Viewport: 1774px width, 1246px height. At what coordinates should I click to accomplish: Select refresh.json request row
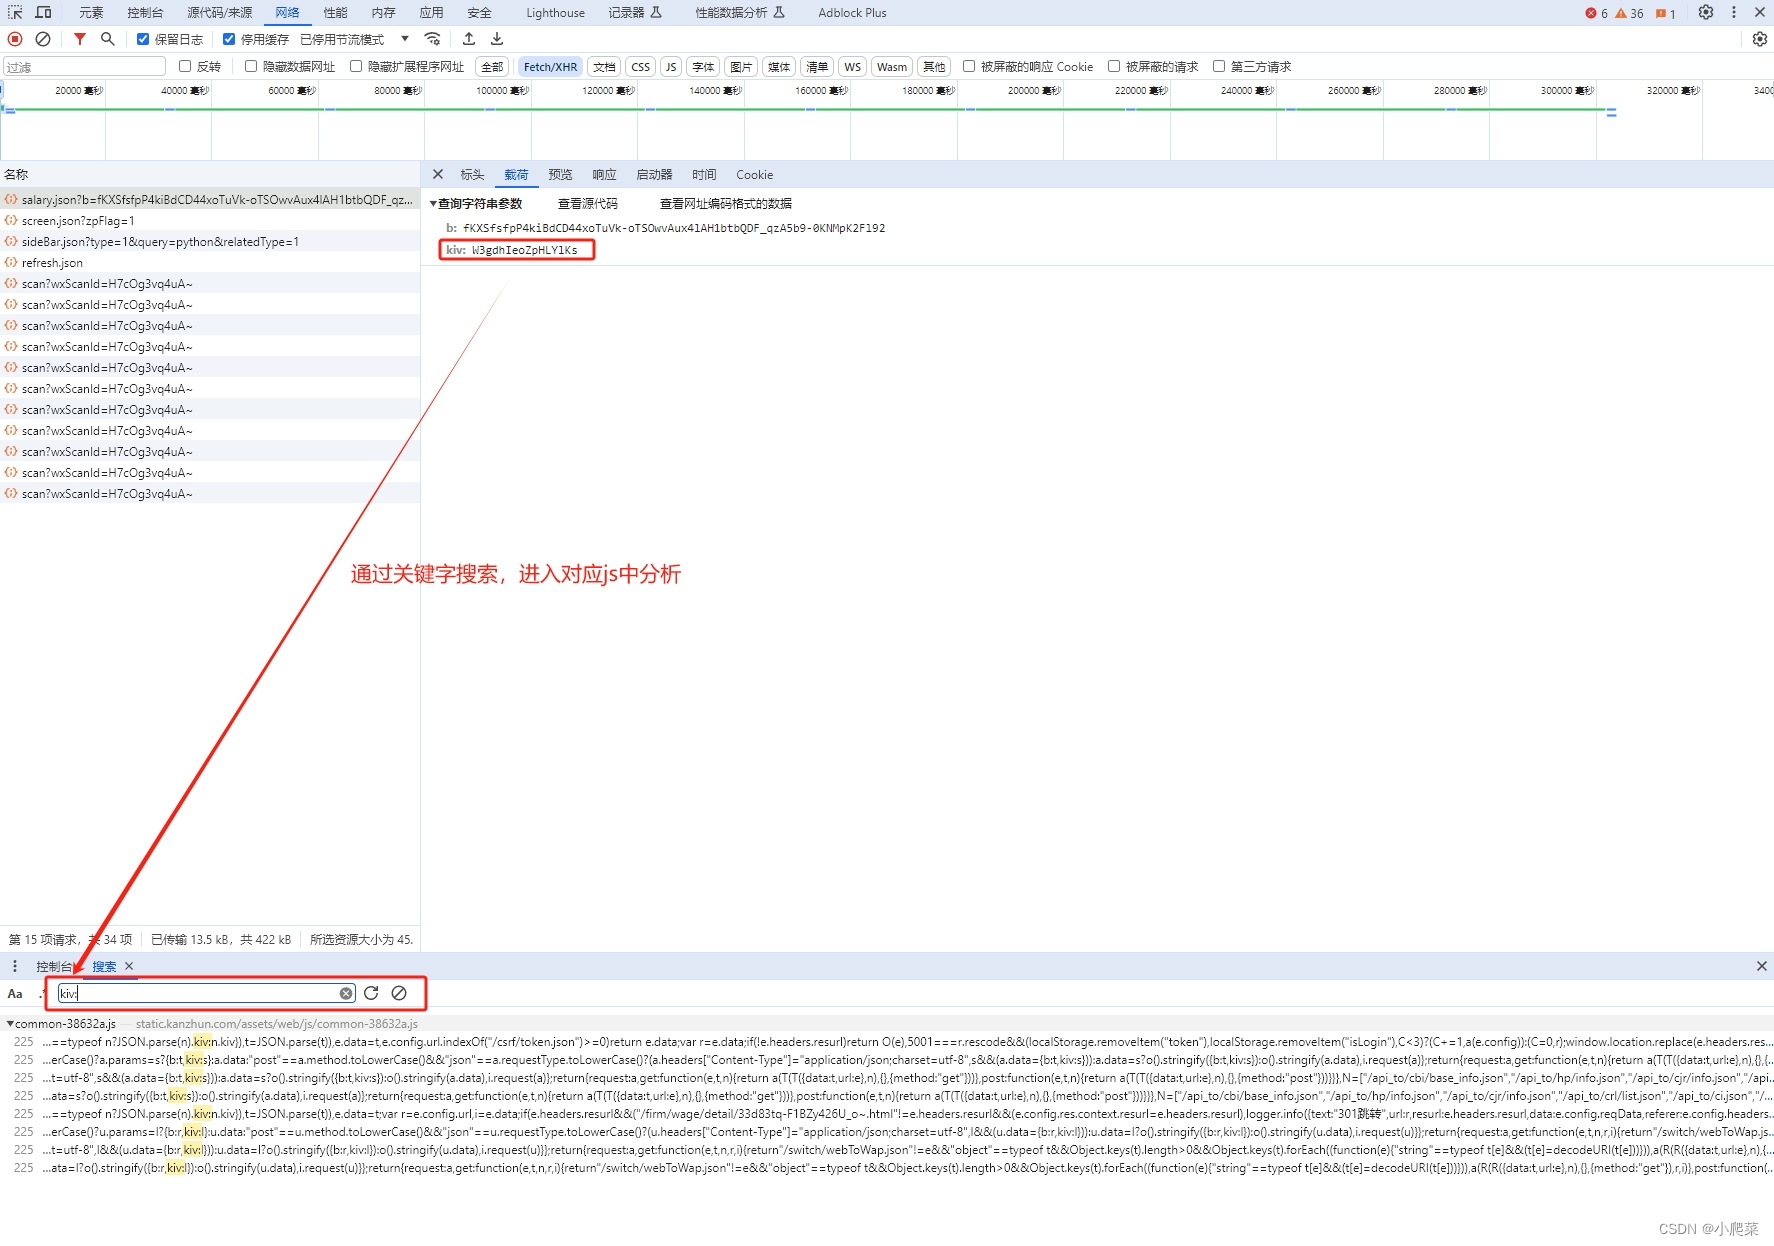point(210,262)
